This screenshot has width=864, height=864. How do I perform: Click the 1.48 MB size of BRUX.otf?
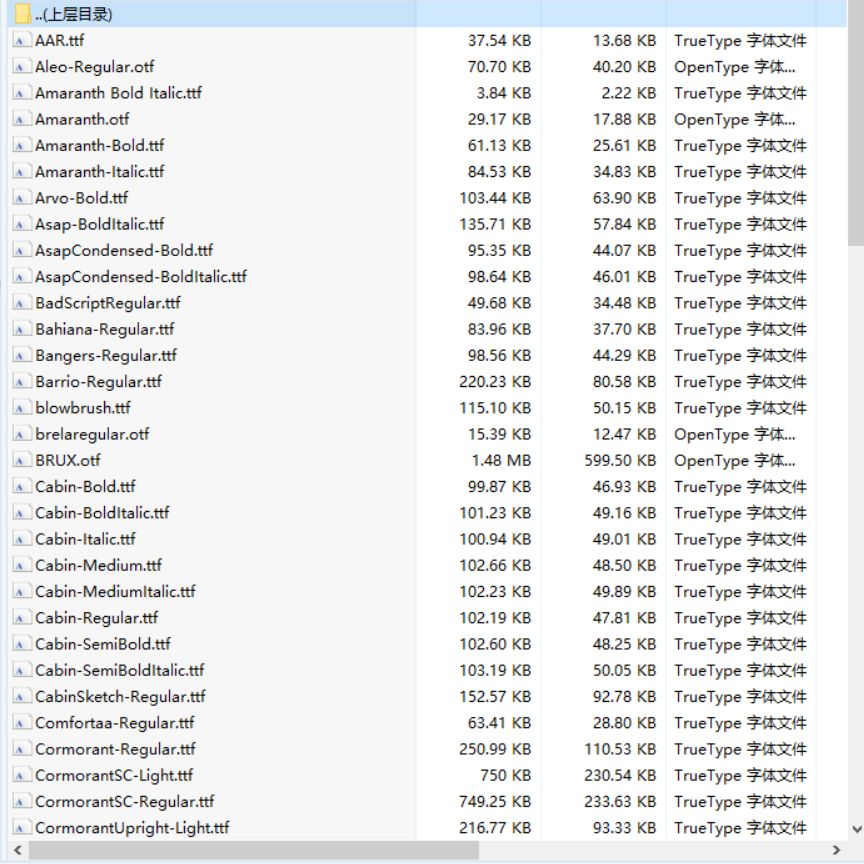[x=501, y=460]
